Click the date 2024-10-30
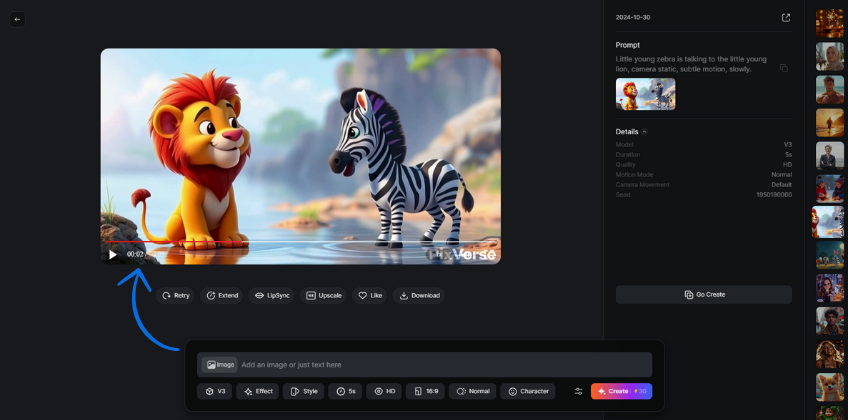This screenshot has height=420, width=848. pyautogui.click(x=633, y=17)
